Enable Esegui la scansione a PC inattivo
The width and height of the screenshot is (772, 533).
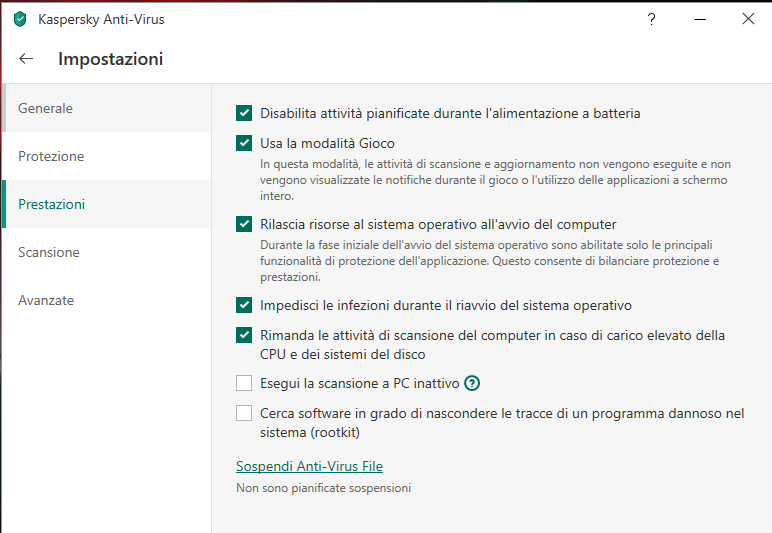pyautogui.click(x=244, y=383)
